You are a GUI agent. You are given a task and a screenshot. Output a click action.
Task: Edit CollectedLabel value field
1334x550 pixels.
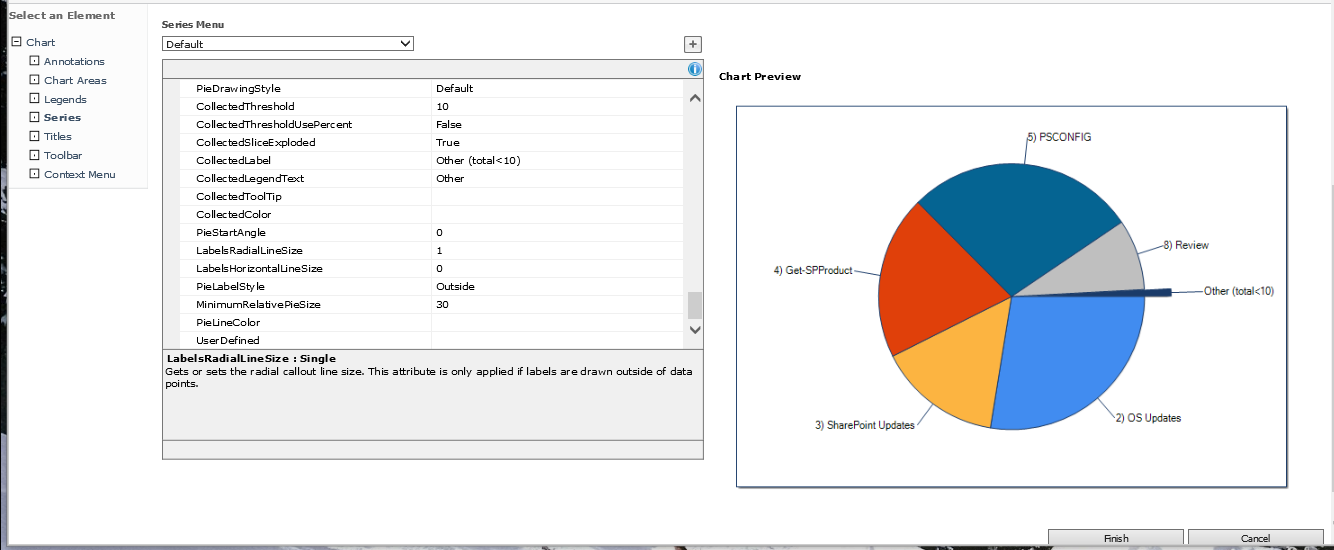click(557, 160)
